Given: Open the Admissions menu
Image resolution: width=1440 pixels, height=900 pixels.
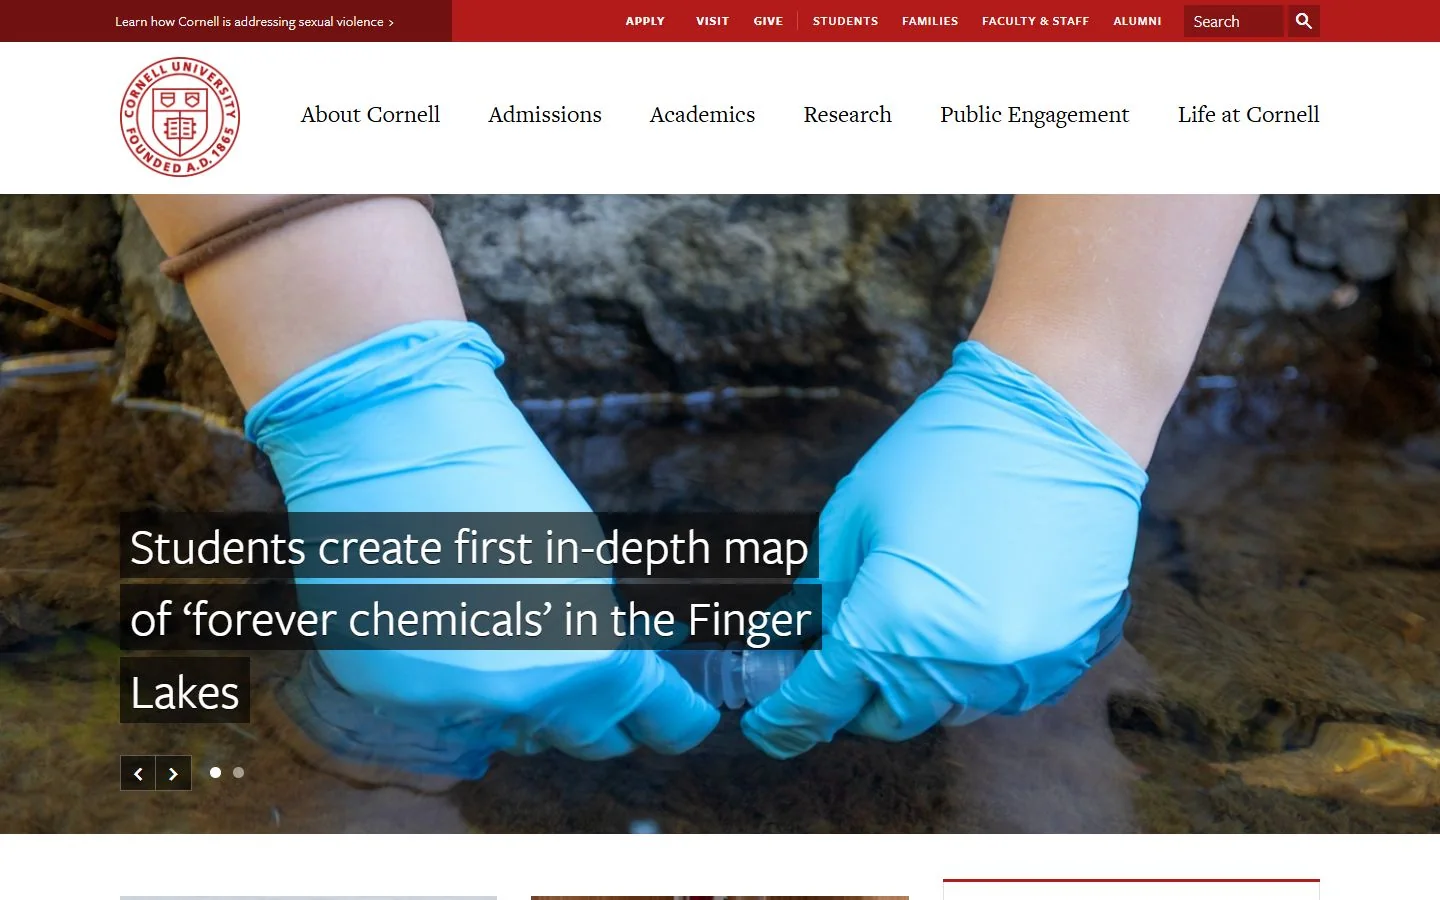Looking at the screenshot, I should click(x=545, y=114).
